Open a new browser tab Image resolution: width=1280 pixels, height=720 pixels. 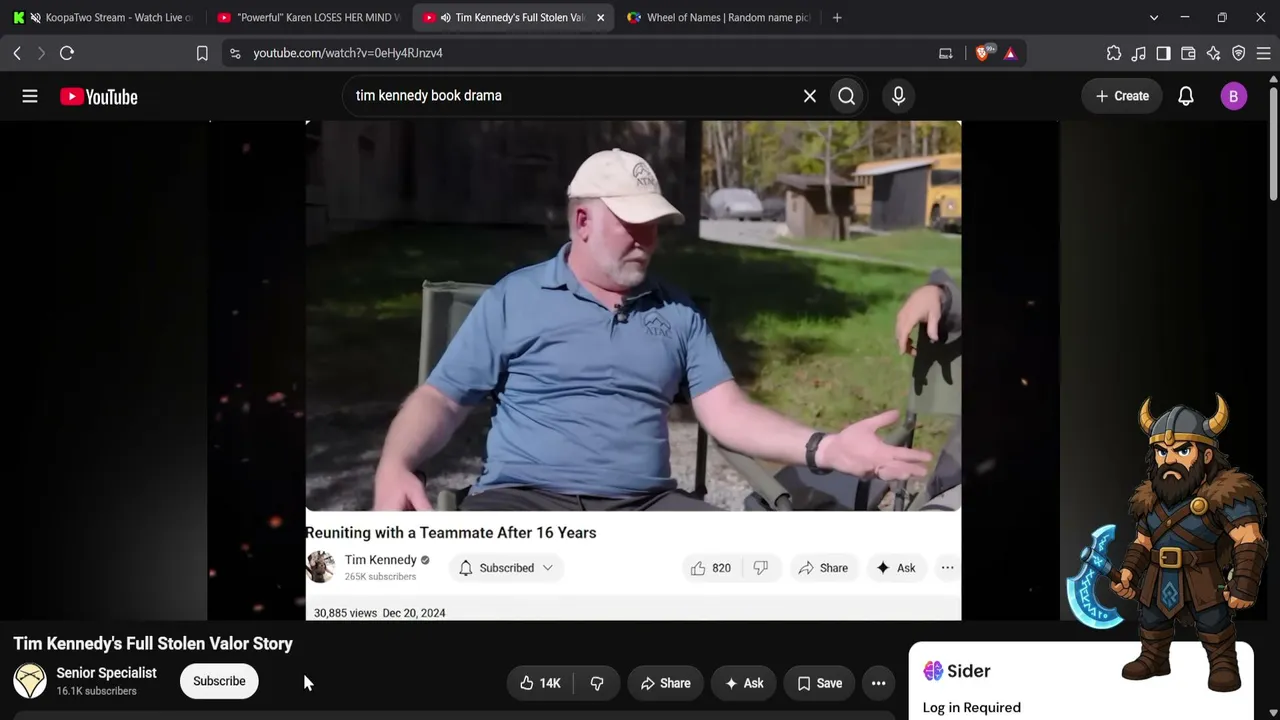837,17
